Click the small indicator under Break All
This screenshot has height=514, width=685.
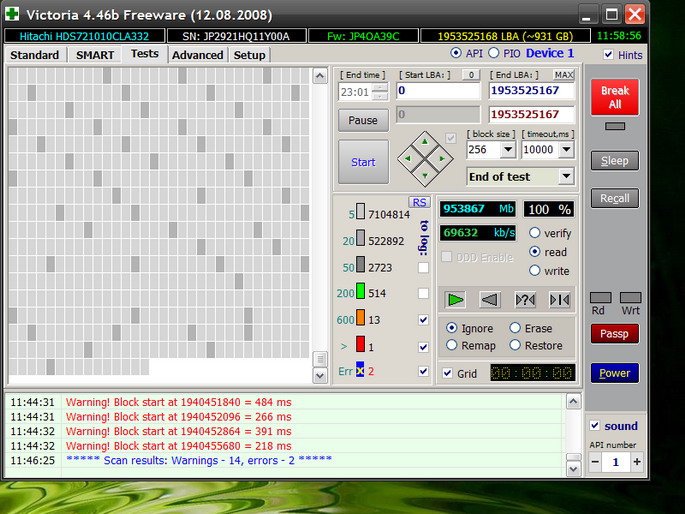point(615,126)
